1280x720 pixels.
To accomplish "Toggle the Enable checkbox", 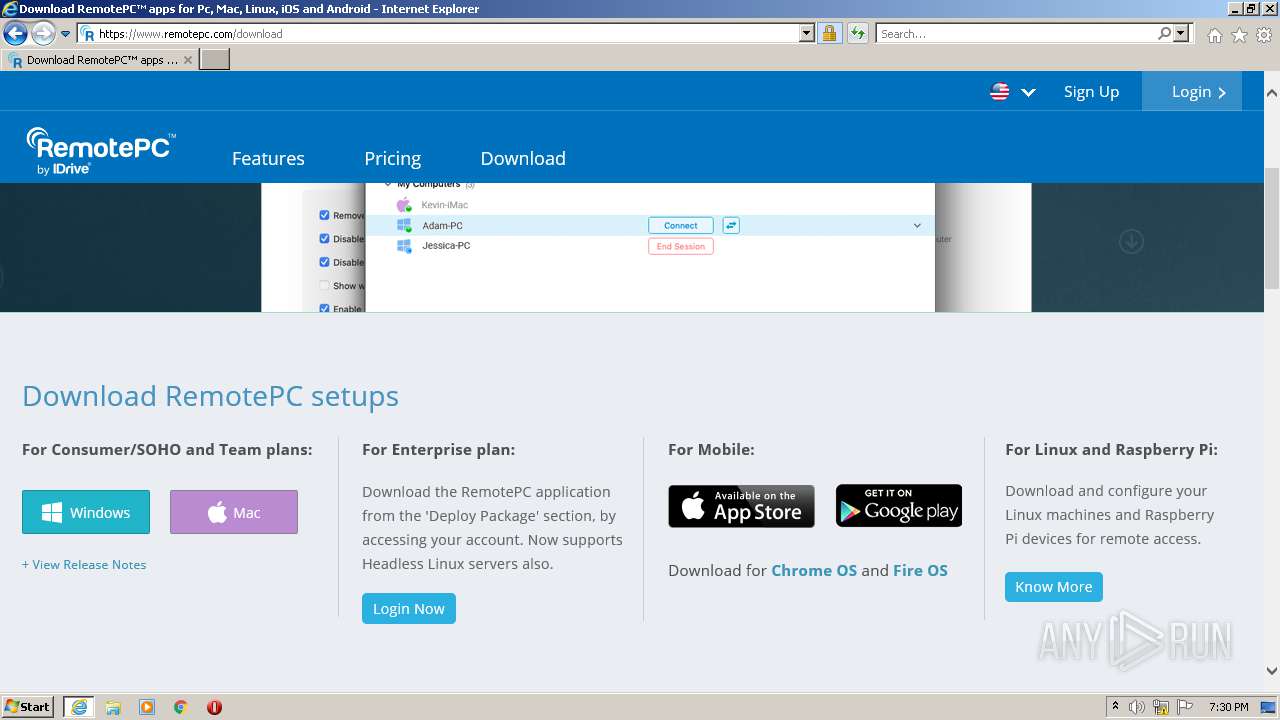I will (x=324, y=308).
